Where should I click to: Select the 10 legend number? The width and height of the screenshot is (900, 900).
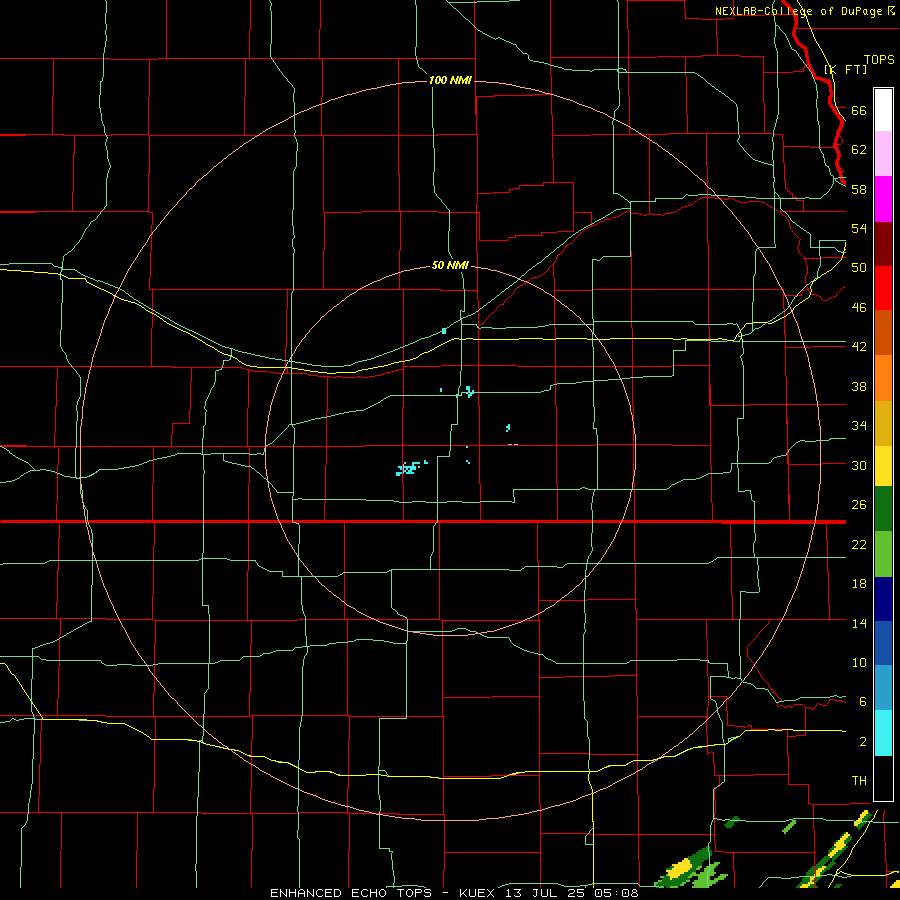(859, 663)
